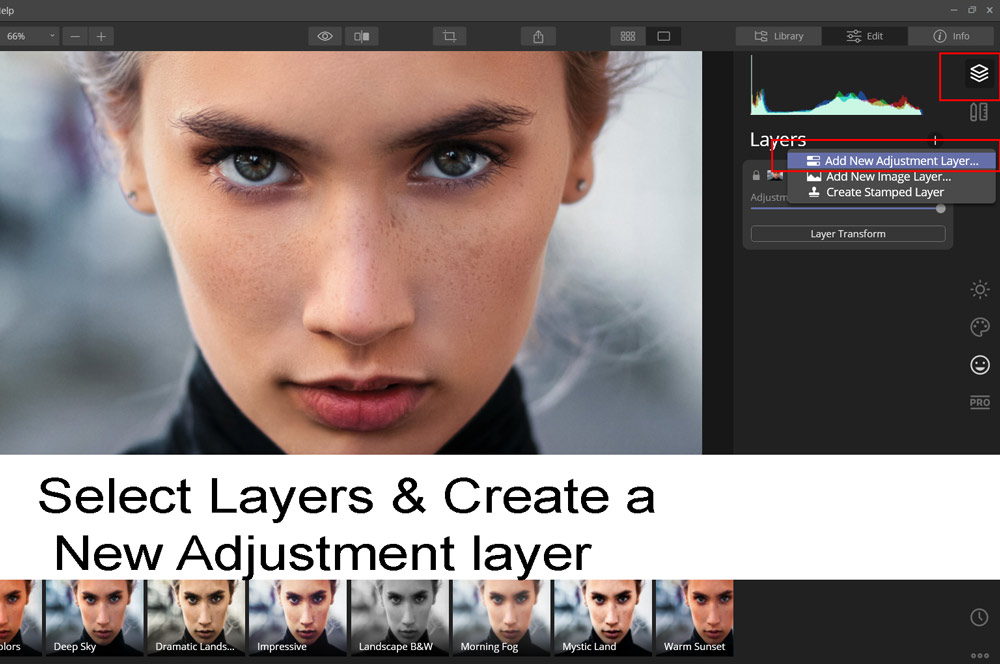The height and width of the screenshot is (664, 1000).
Task: Click the crop tool icon in toolbar
Action: point(449,36)
